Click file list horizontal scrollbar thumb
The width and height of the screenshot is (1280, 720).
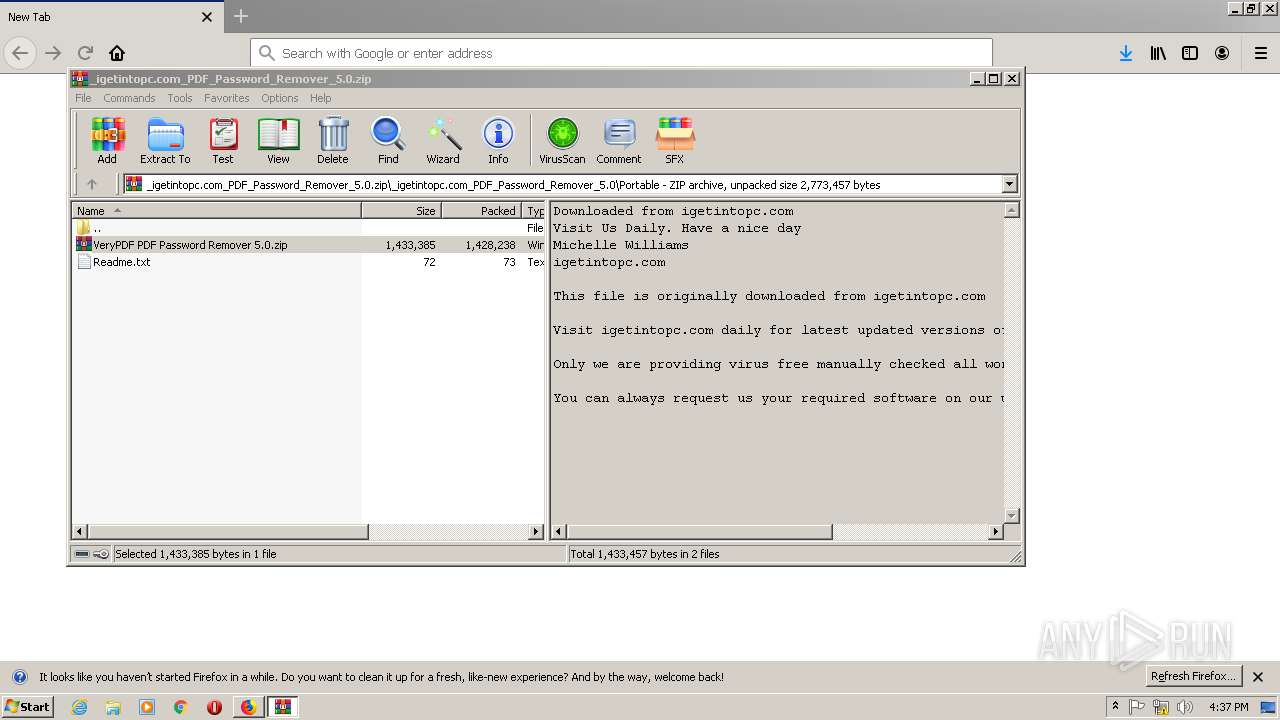tap(228, 532)
